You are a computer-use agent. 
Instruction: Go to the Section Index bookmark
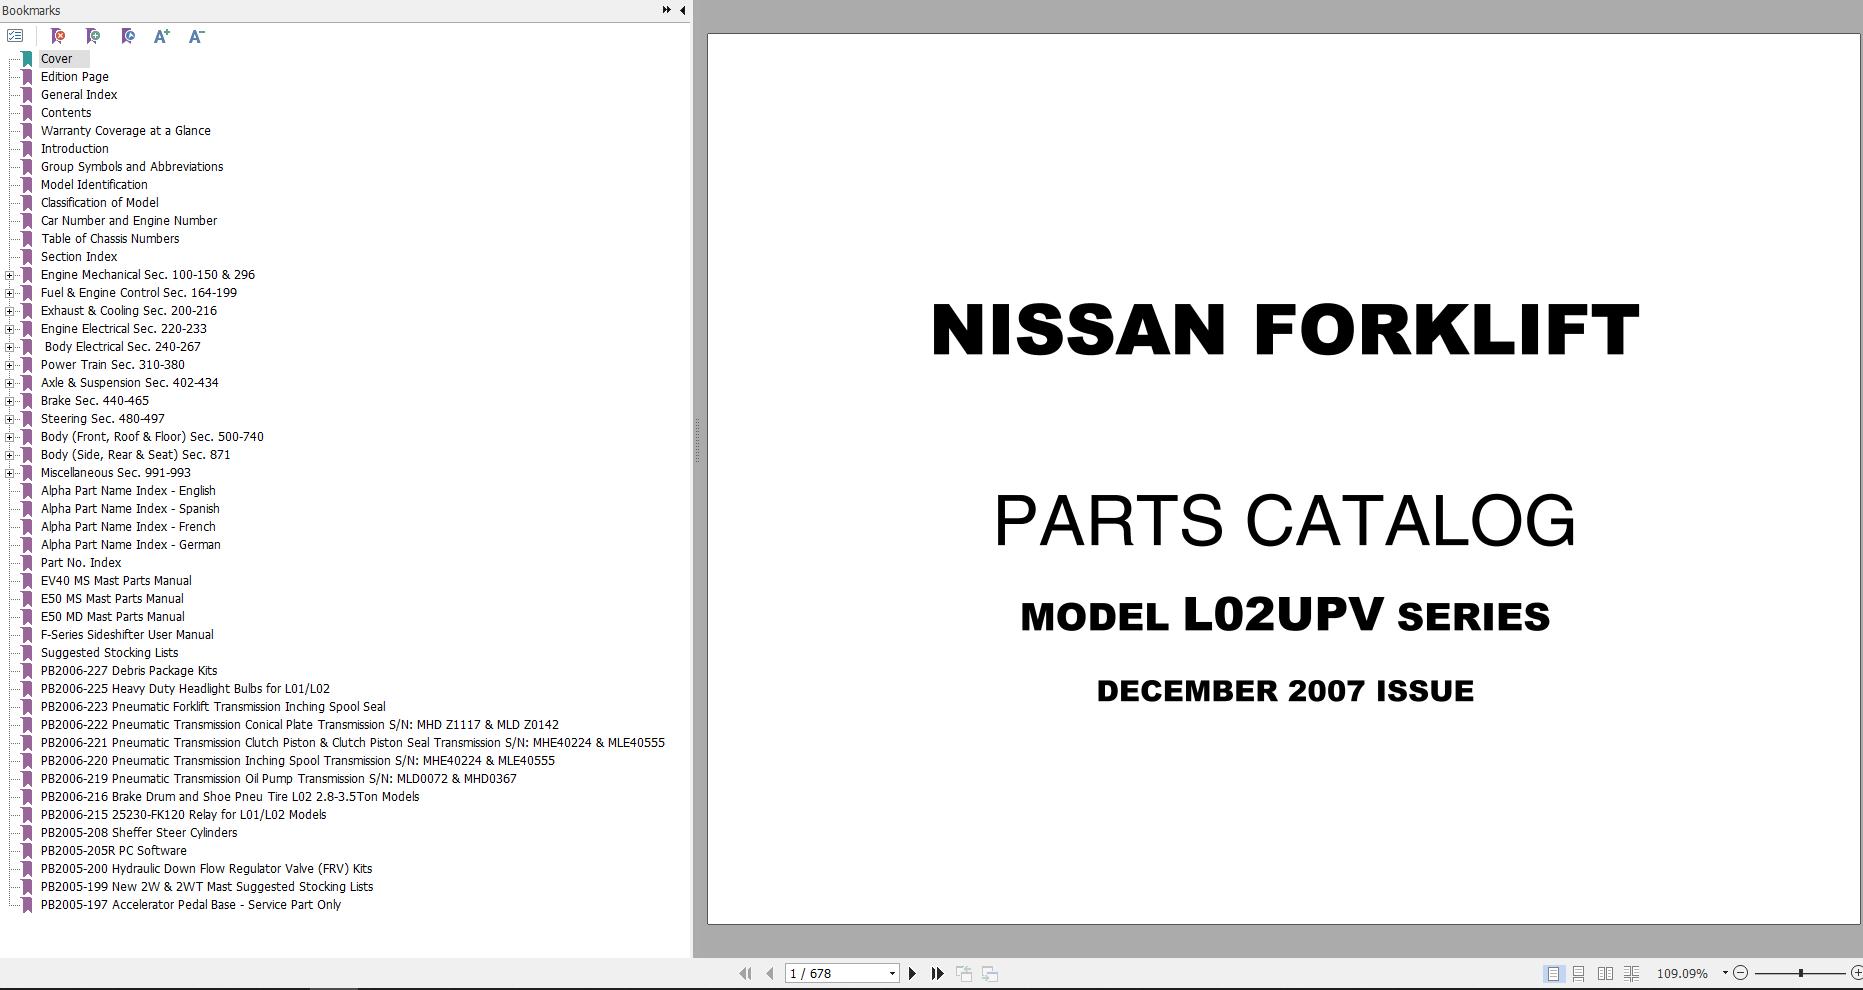point(79,257)
